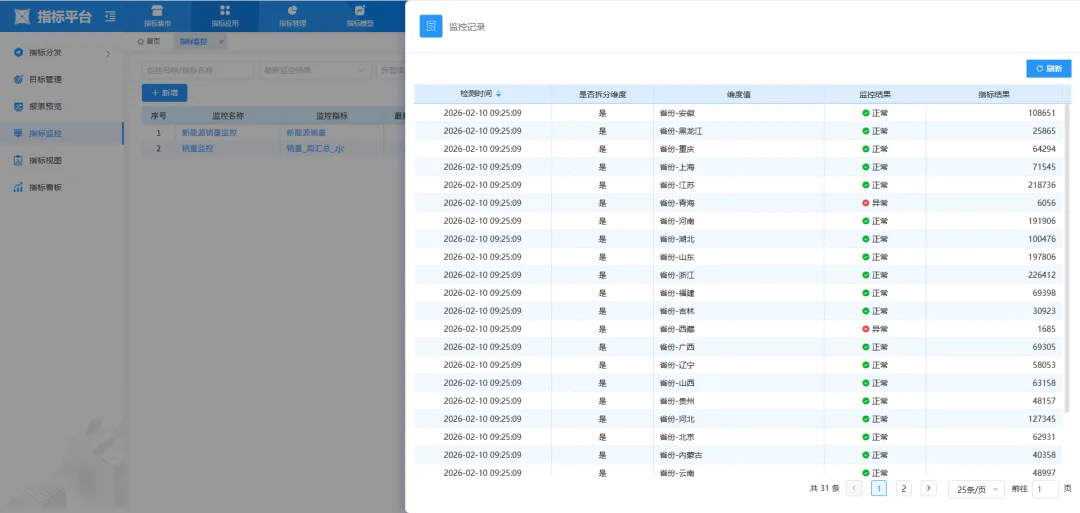Viewport: 1080px width, 513px height.
Task: Select 目标管理 in the sidebar
Action: 45,79
